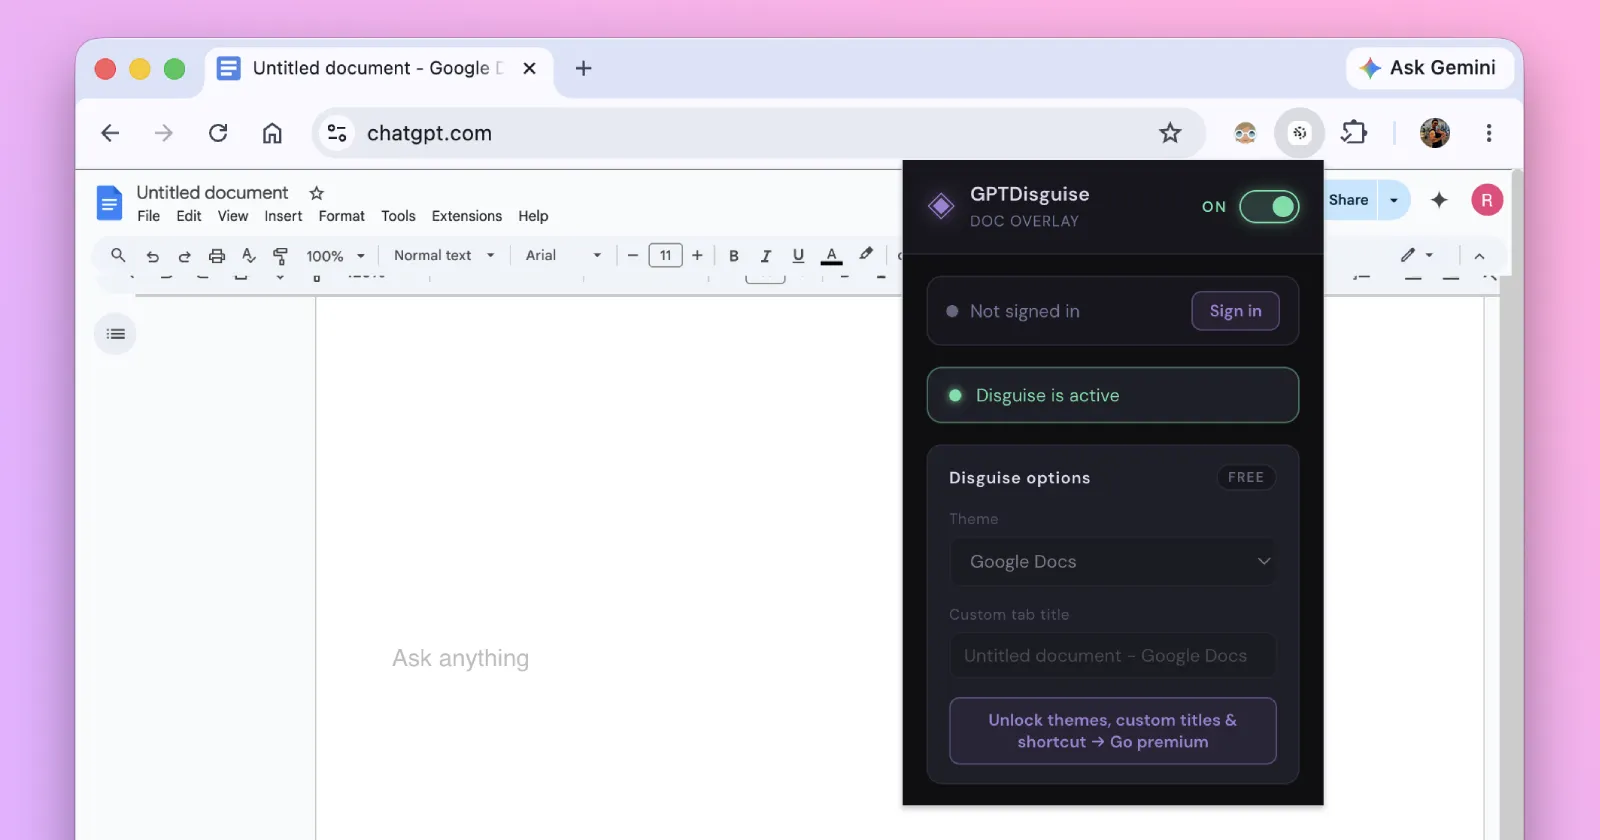1600x840 pixels.
Task: Click the Ask anything prompt field
Action: (460, 658)
